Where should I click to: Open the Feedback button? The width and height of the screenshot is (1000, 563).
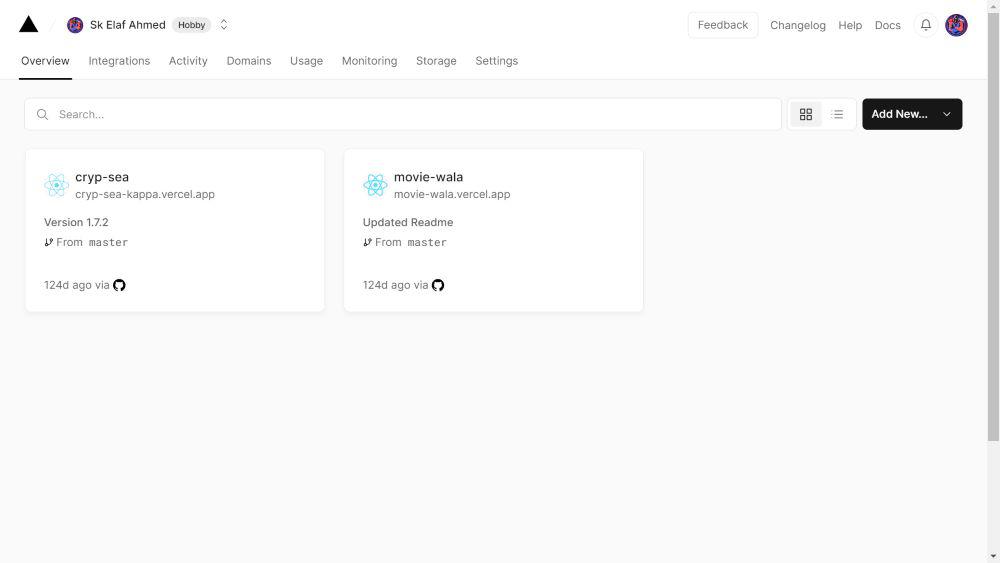pos(723,25)
